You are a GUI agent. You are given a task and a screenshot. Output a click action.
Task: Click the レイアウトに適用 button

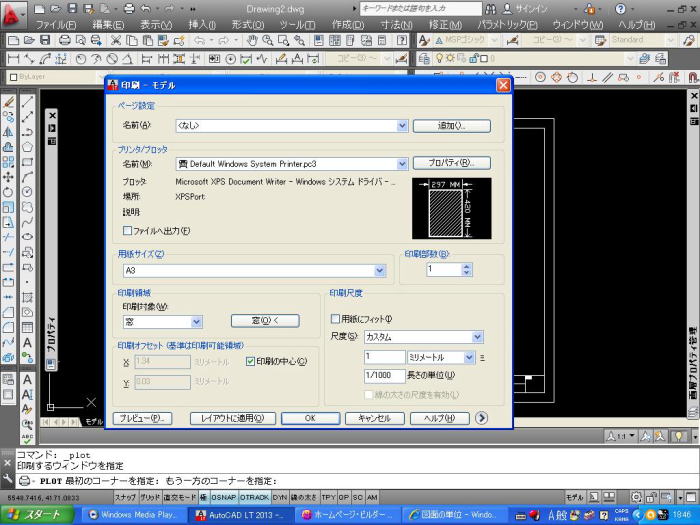[233, 418]
